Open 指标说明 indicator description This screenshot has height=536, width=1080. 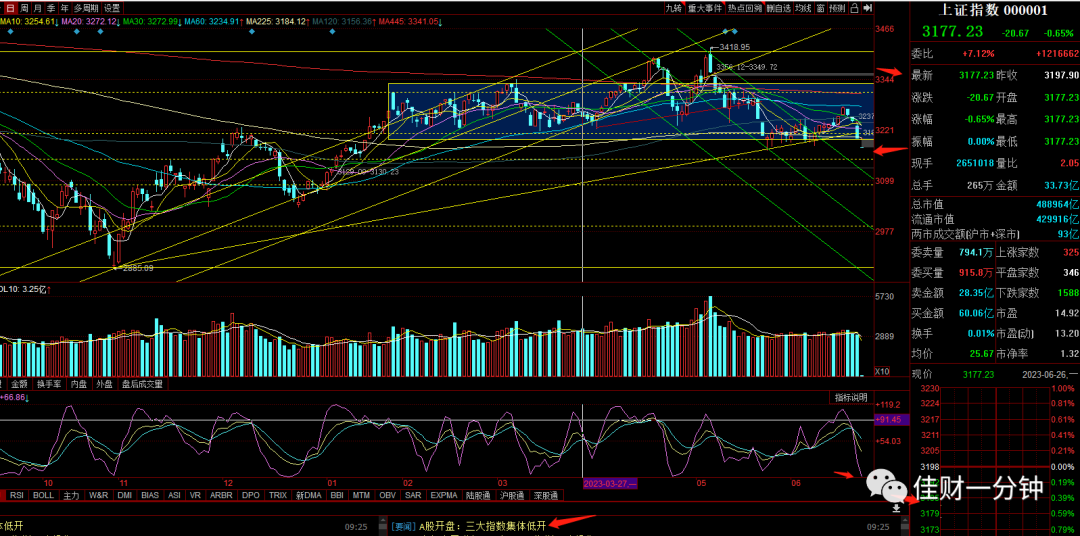coord(849,398)
